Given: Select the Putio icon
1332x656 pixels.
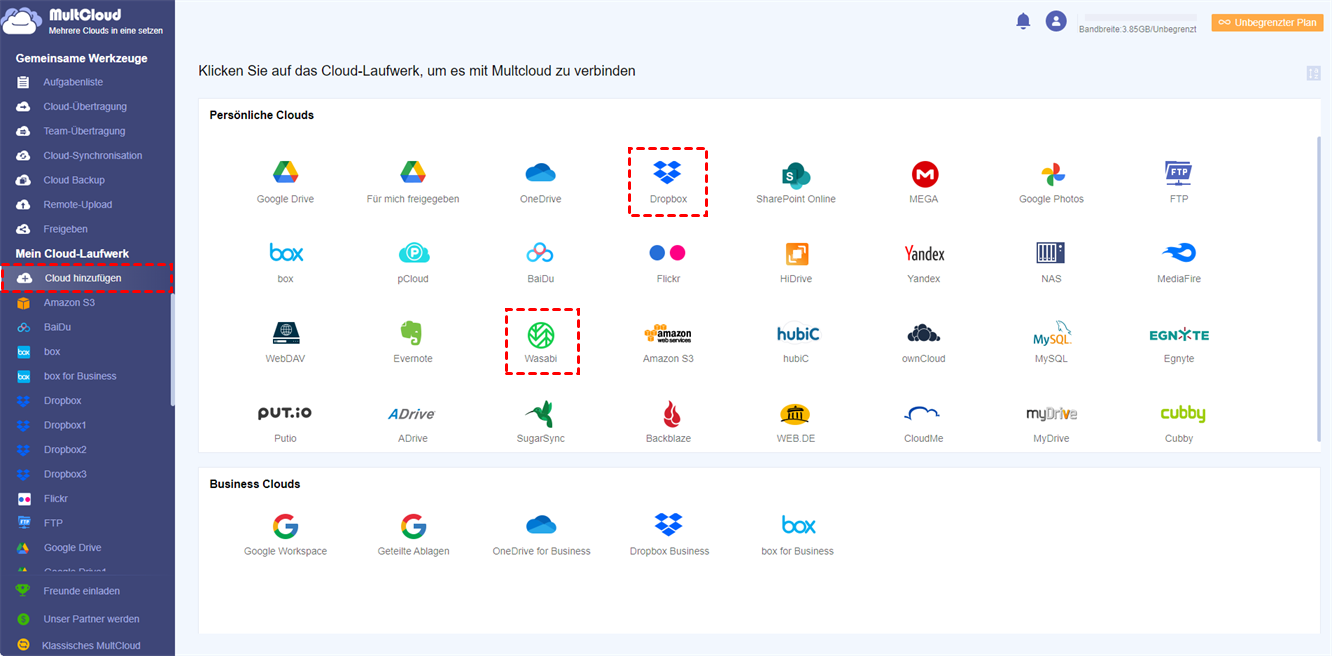Looking at the screenshot, I should [x=285, y=413].
